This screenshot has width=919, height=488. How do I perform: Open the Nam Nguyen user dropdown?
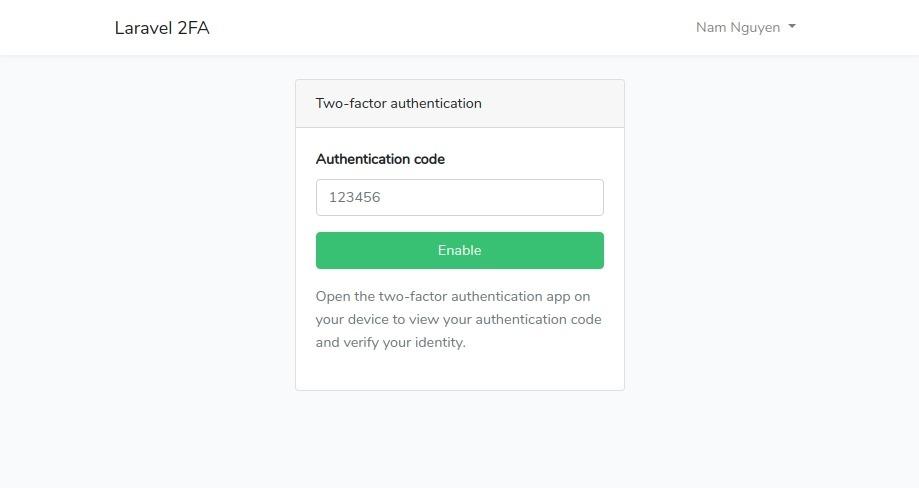coord(745,27)
